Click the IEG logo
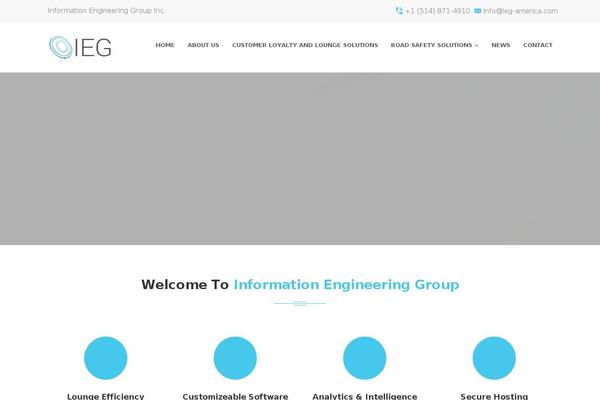Viewport: 600px width, 400px height. [x=80, y=47]
